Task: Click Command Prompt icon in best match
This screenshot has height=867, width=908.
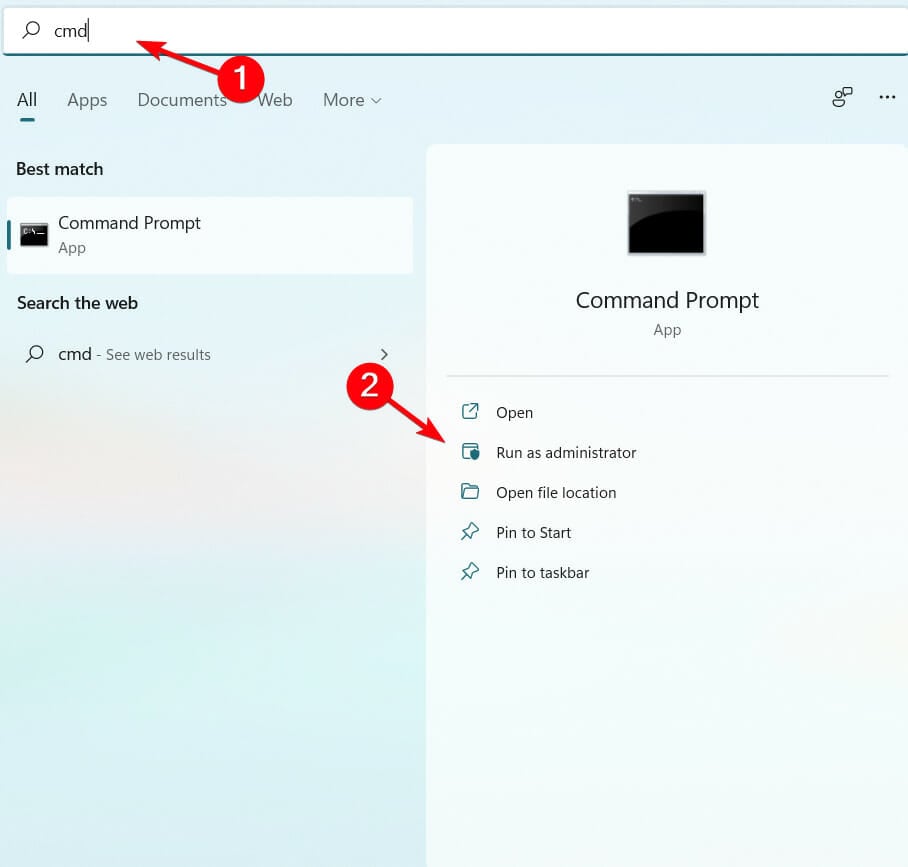Action: pos(34,235)
